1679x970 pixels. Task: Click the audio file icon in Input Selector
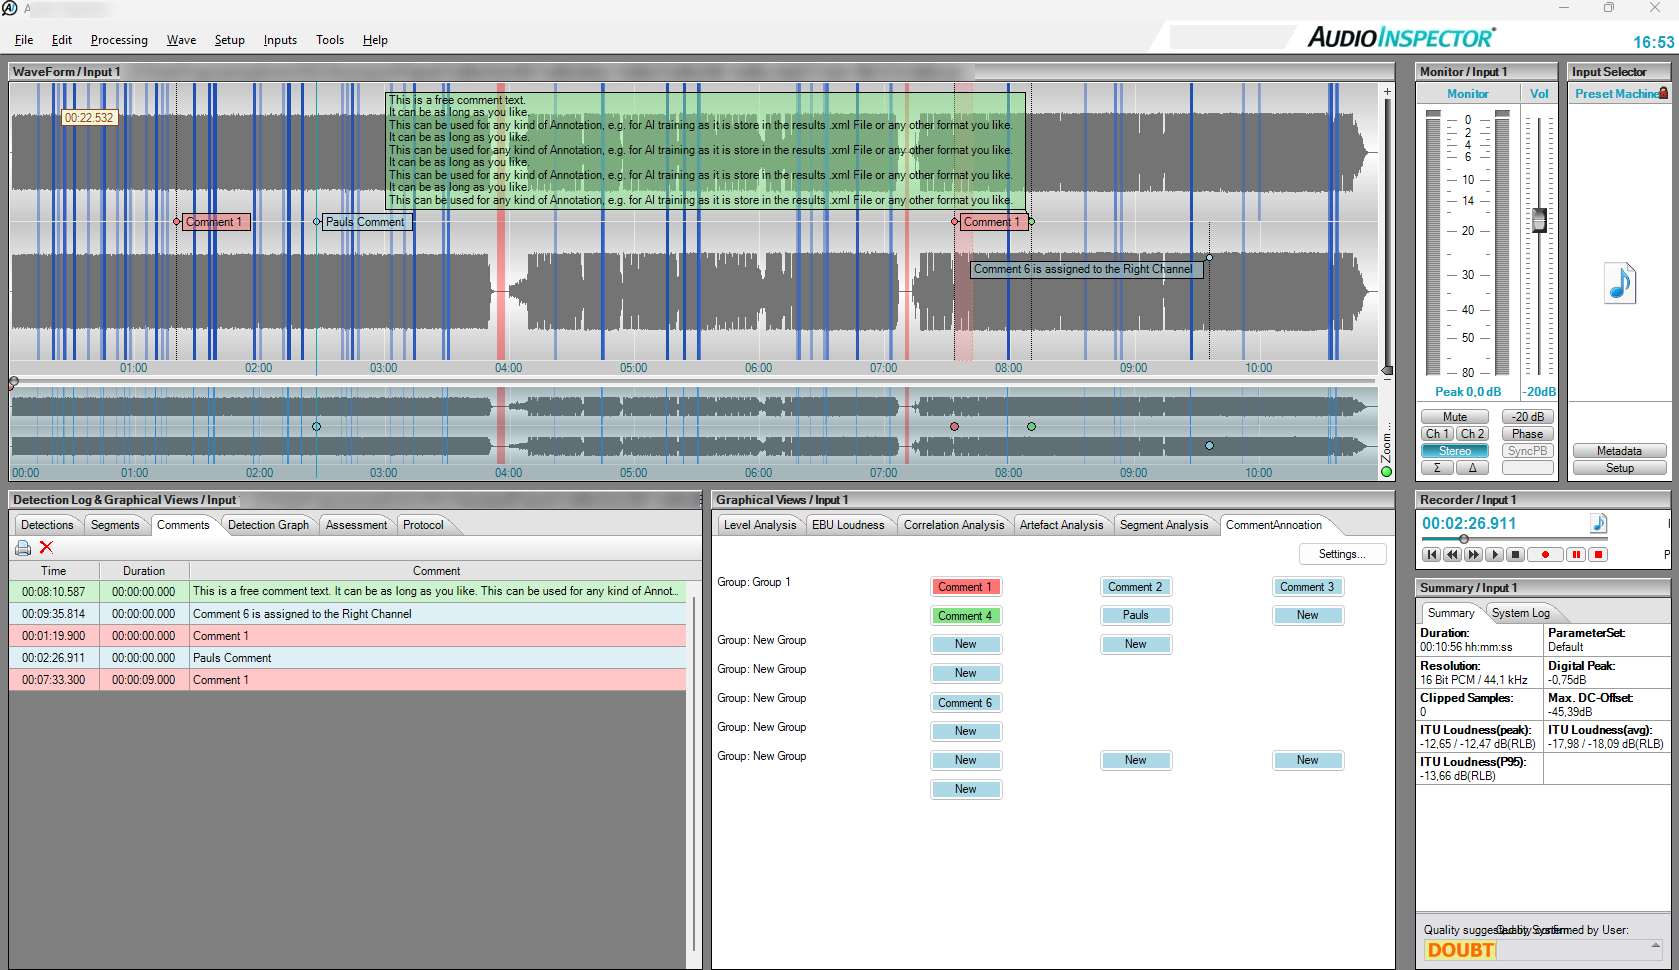1620,283
